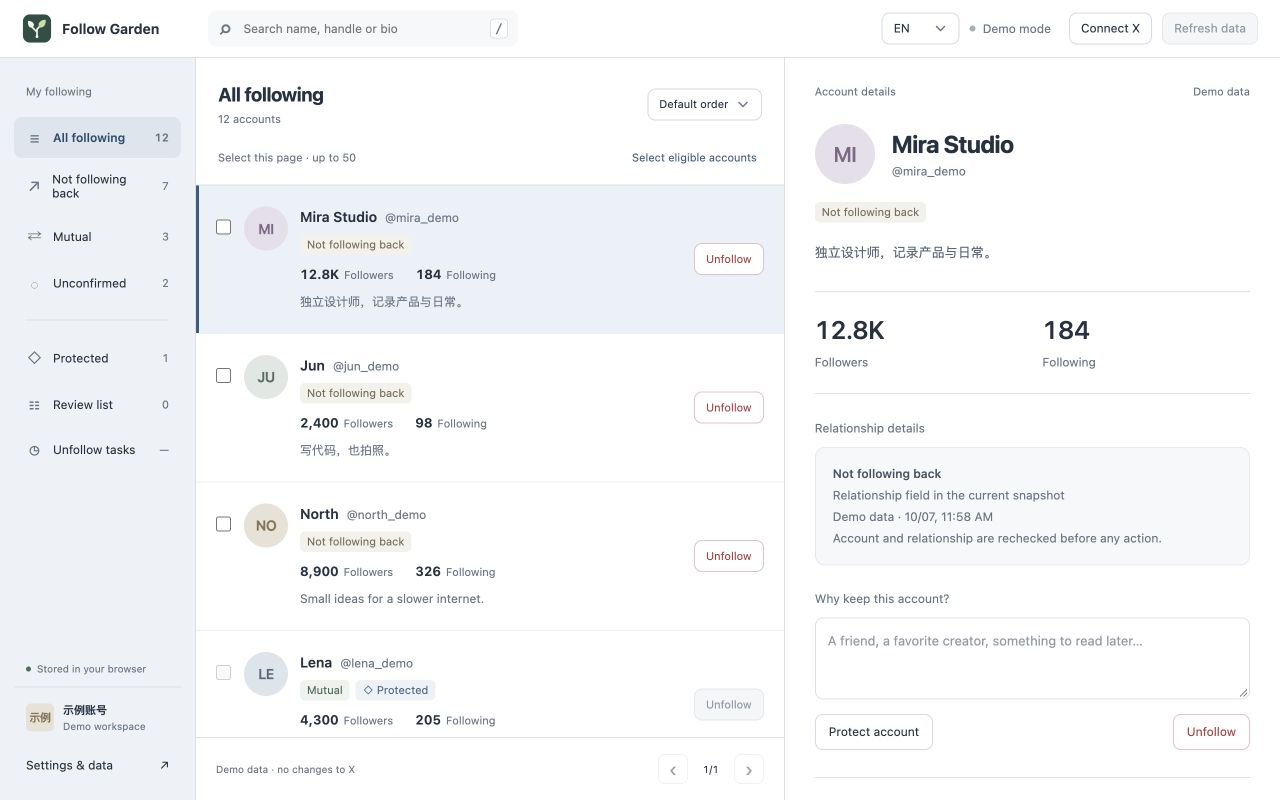Click the search name, handle or bio field
1280x800 pixels.
[363, 29]
